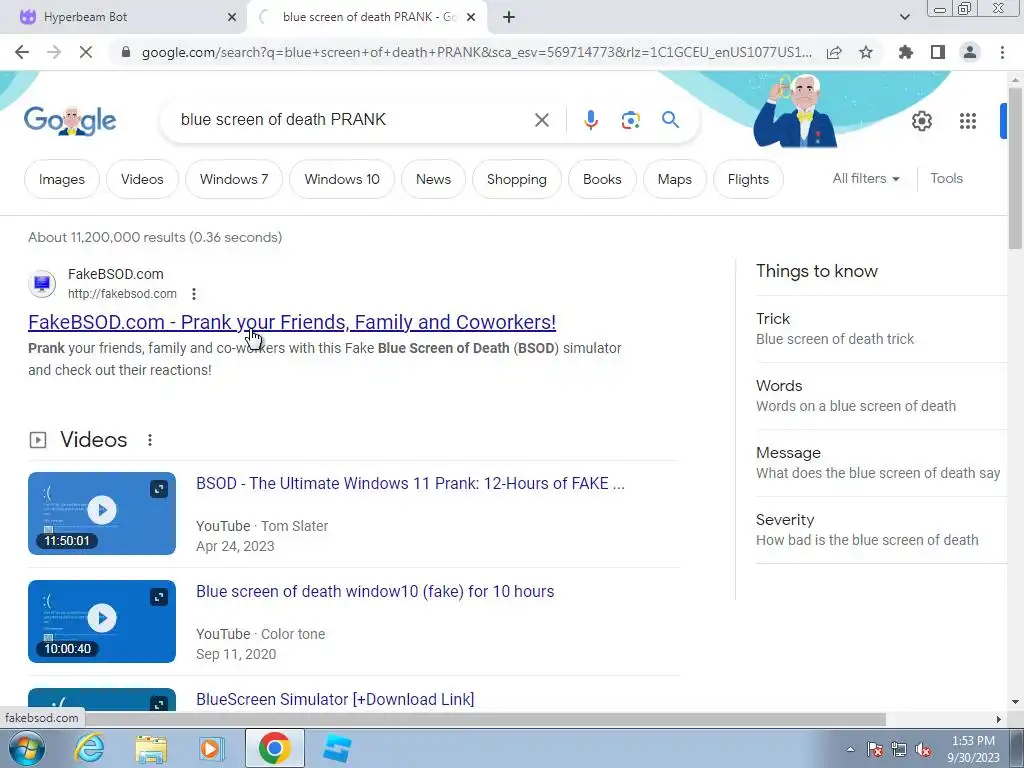Image resolution: width=1024 pixels, height=768 pixels.
Task: Open the Windows Start orb
Action: coord(27,748)
